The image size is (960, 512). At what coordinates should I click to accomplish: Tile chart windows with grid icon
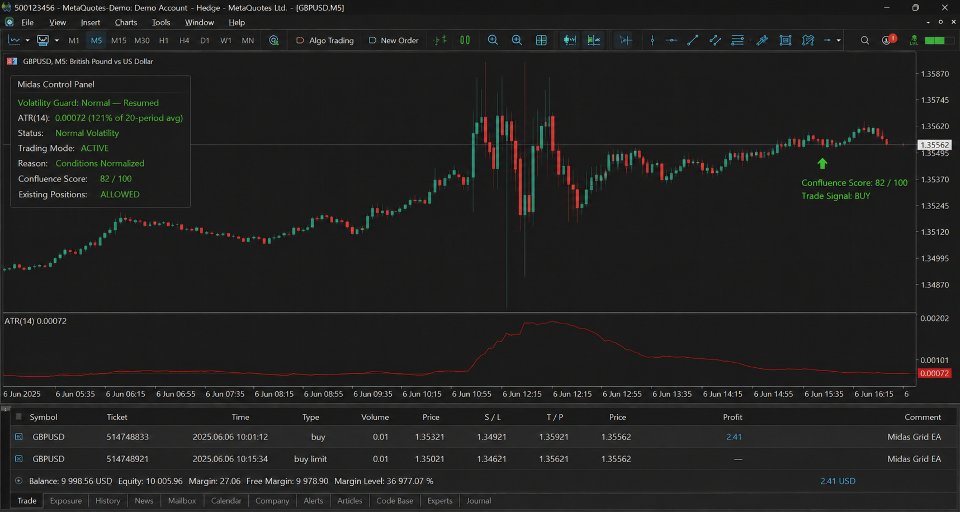pos(541,40)
